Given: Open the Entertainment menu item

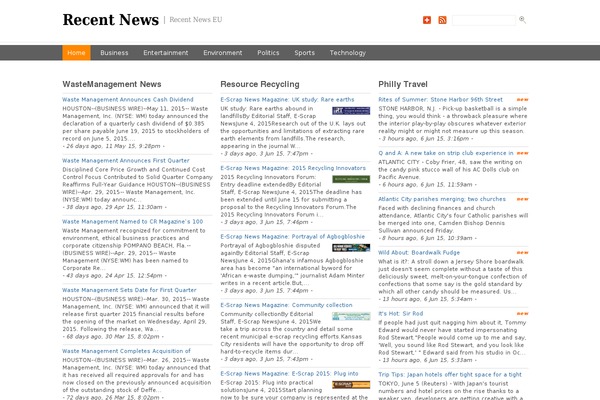Looking at the screenshot, I should [x=166, y=53].
